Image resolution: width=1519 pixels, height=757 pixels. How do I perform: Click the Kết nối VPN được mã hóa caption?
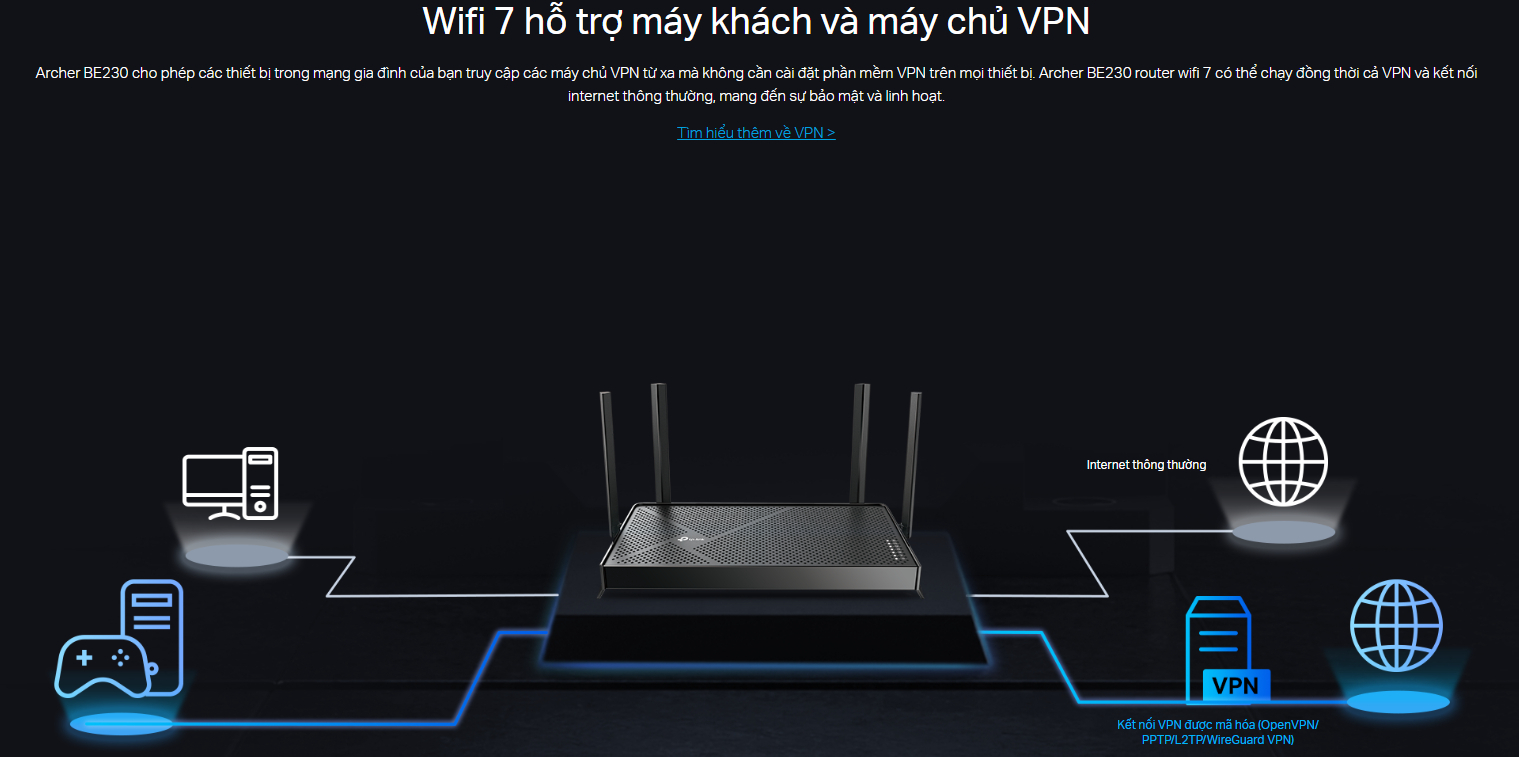1217,732
